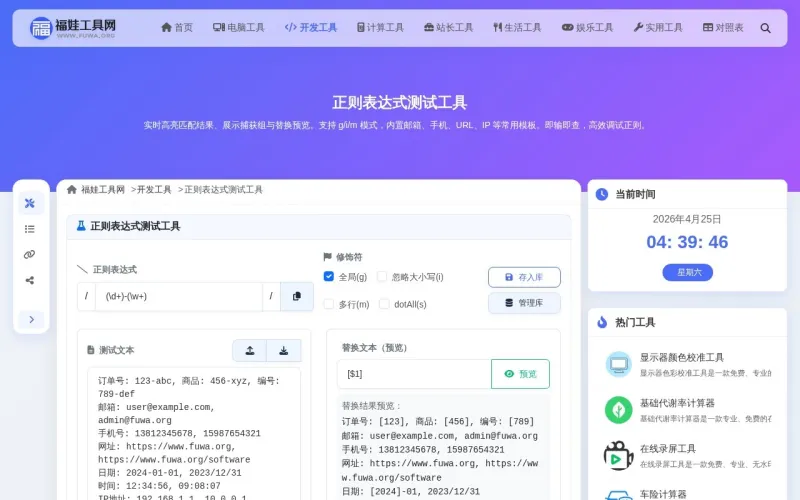Open 在线录屏工具 camera icon
Viewport: 800px width, 500px height.
coord(618,455)
